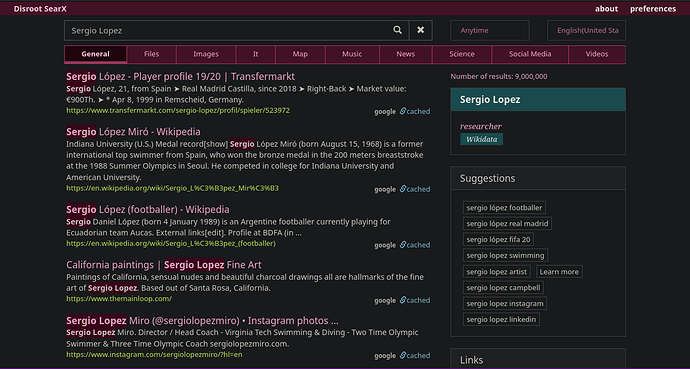
Task: Open cached copy of the Transfermarkt result
Action: [415, 111]
